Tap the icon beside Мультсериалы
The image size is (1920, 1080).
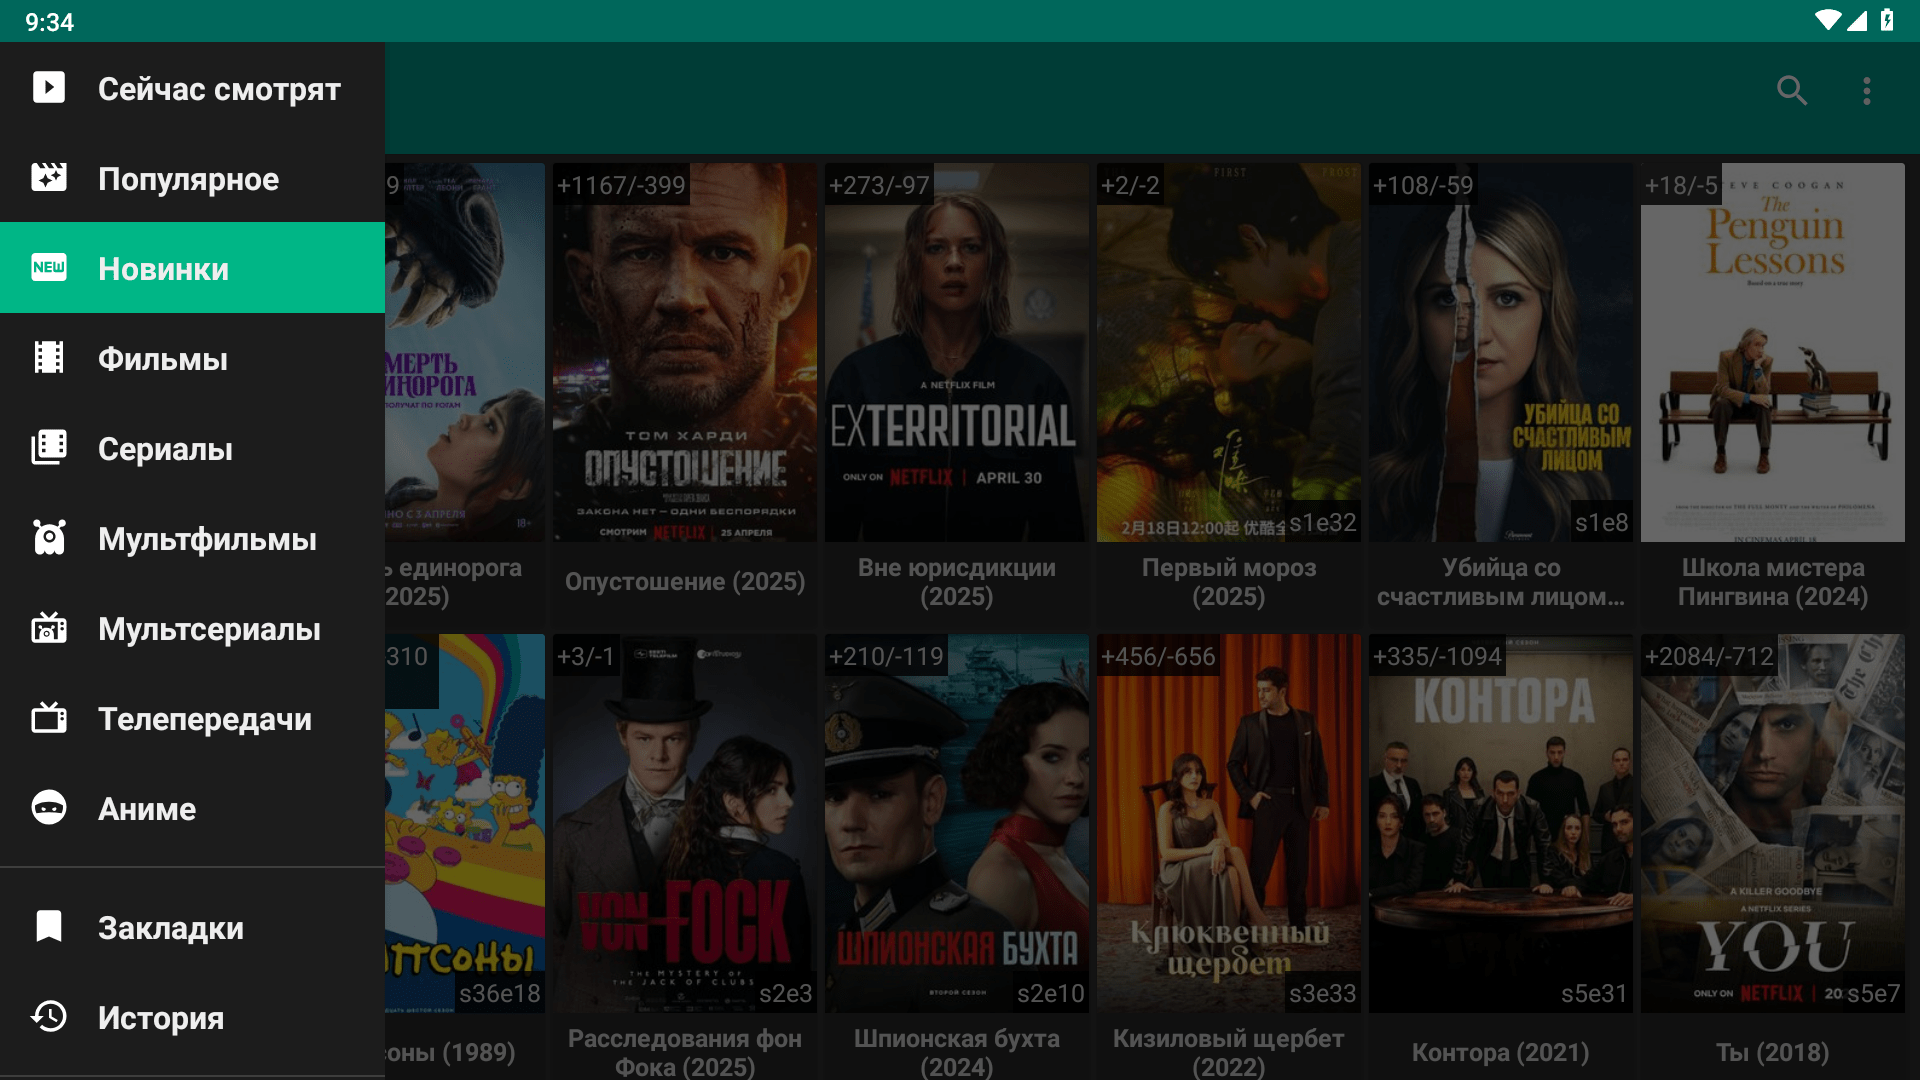click(49, 628)
